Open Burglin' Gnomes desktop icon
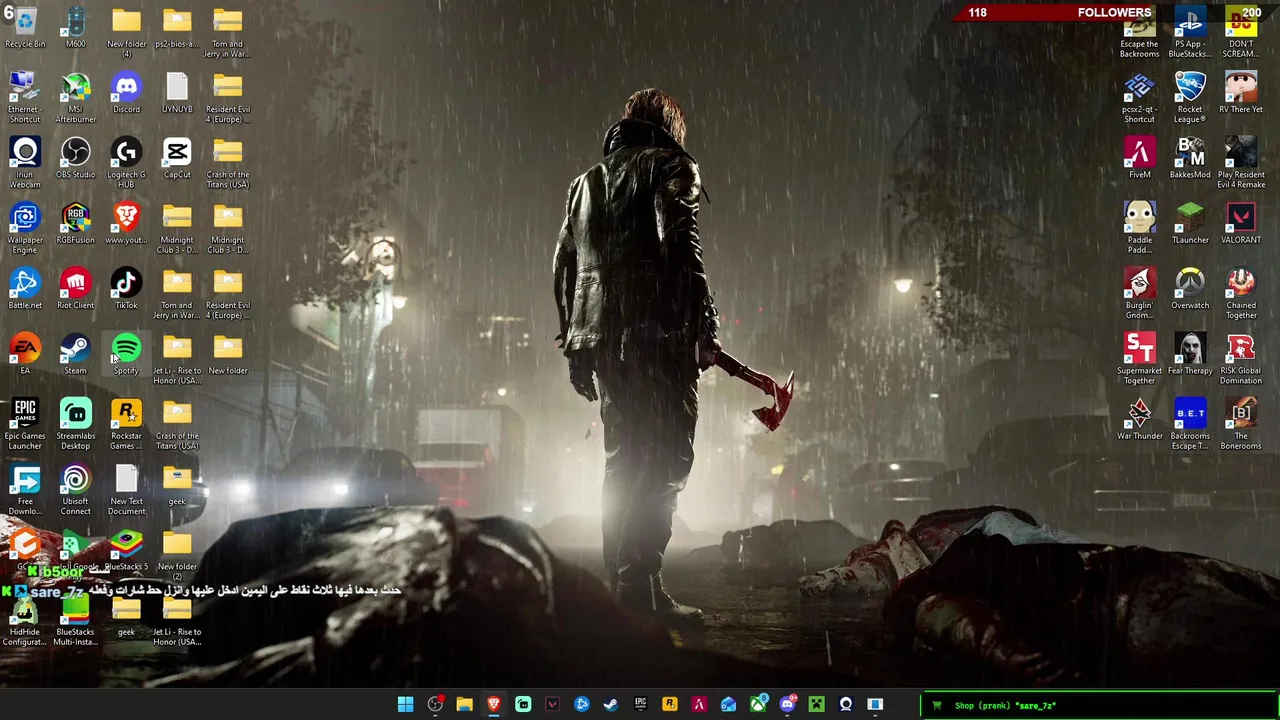Screen dimensions: 1280x720 tap(1140, 294)
